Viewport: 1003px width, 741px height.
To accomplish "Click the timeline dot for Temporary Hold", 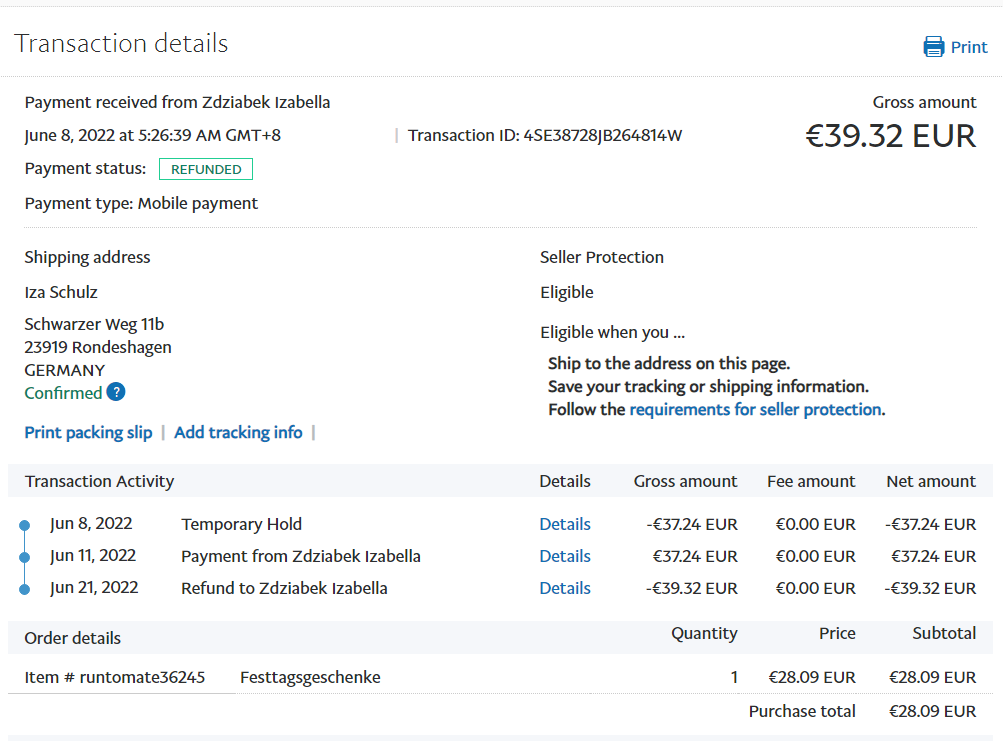I will [25, 525].
